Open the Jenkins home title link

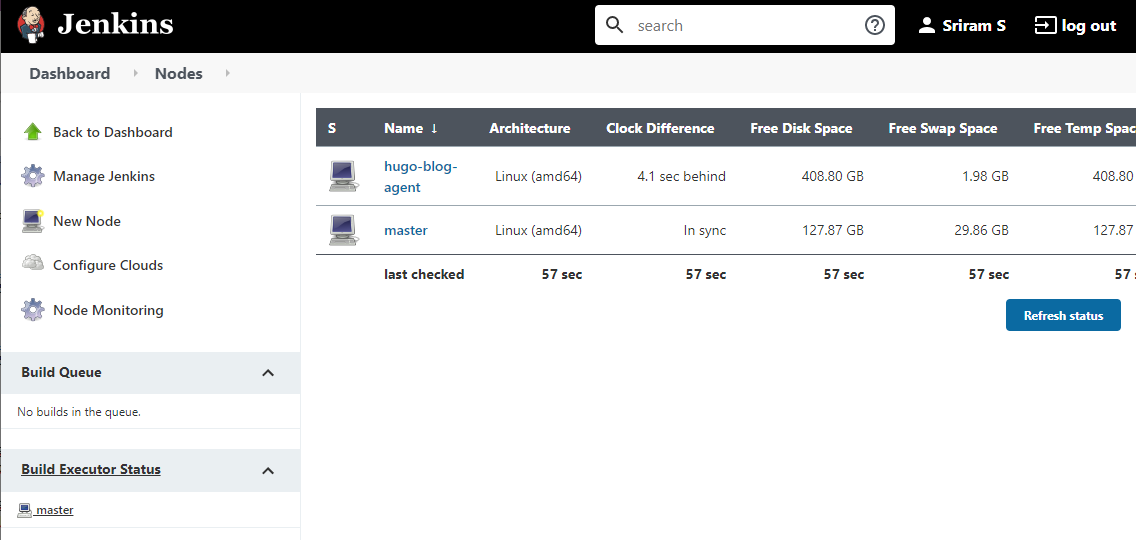(115, 25)
